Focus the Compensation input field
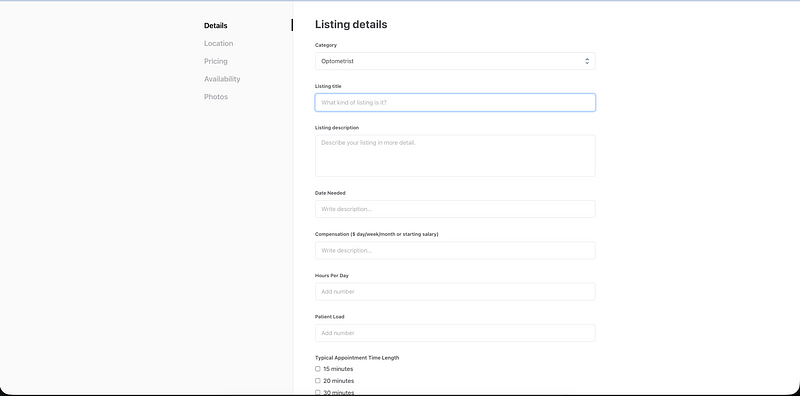 tap(455, 251)
